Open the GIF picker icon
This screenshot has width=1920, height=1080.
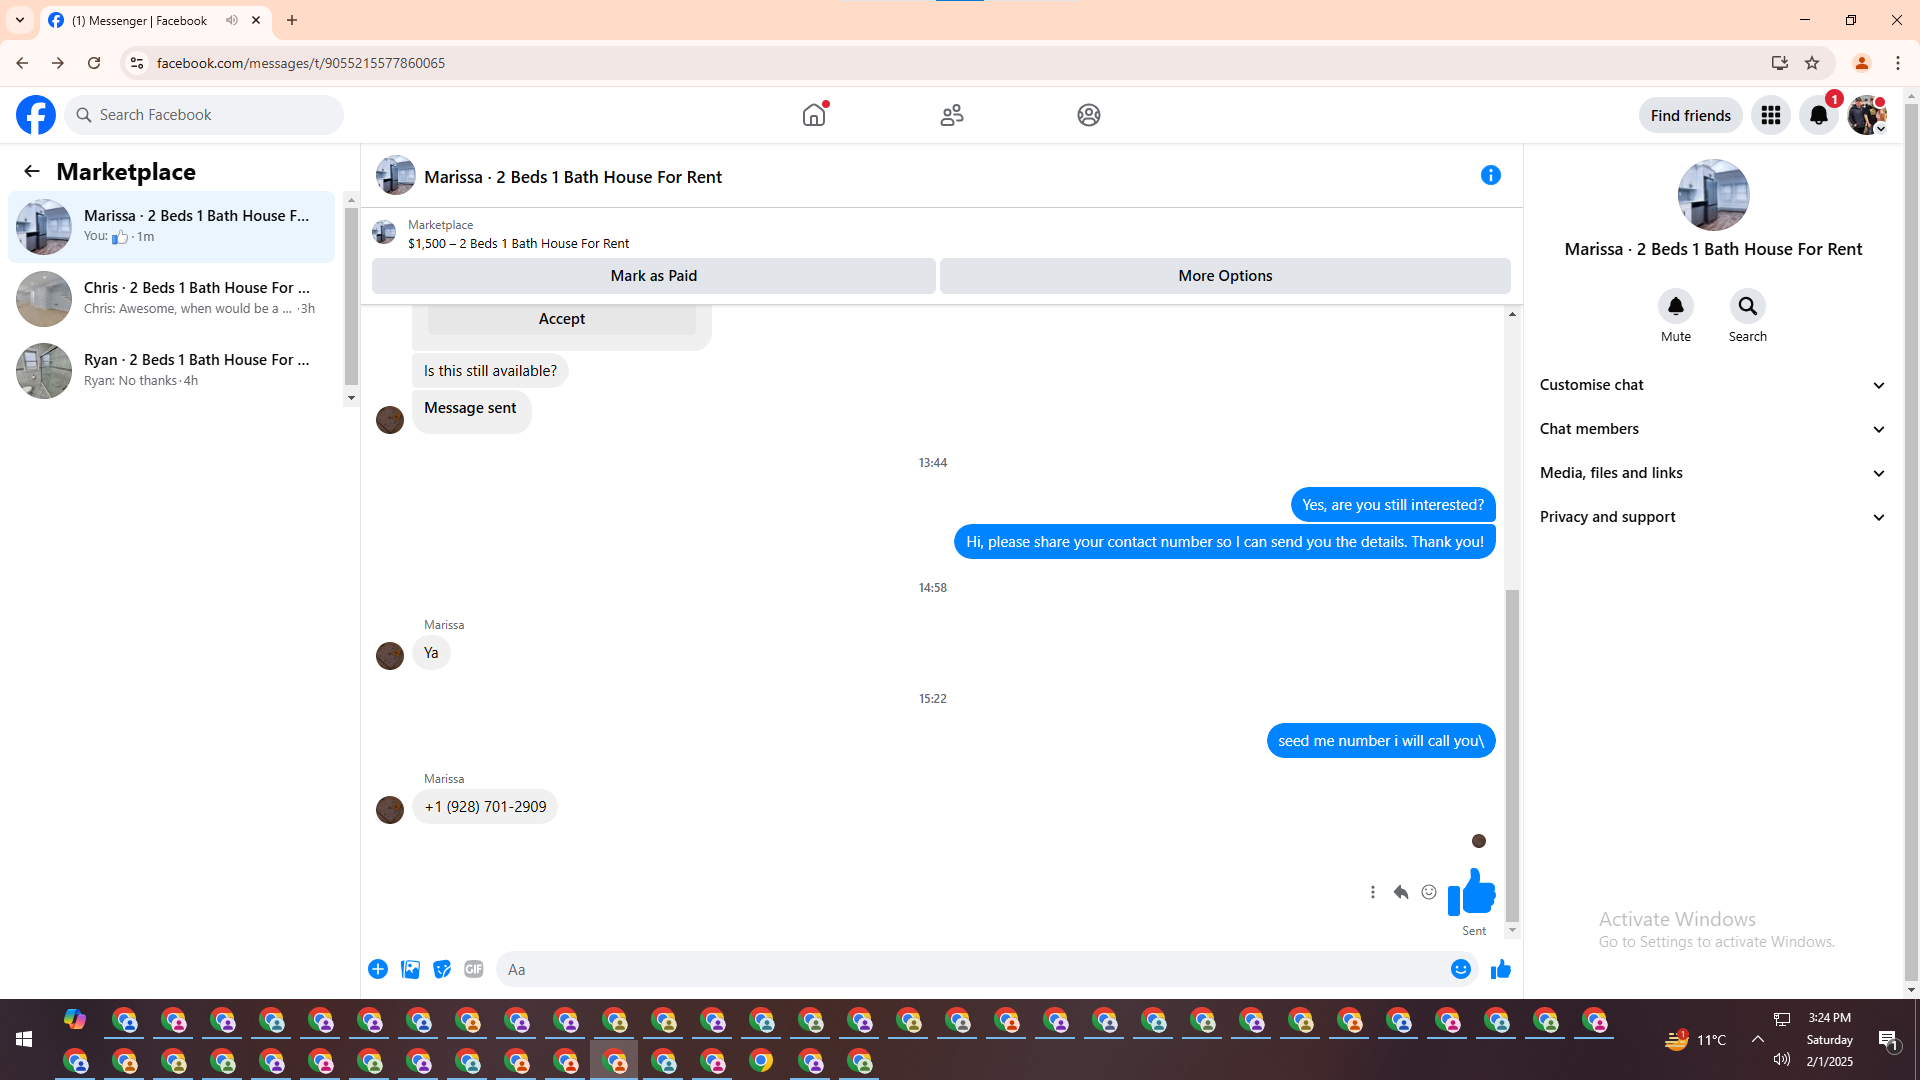point(473,969)
